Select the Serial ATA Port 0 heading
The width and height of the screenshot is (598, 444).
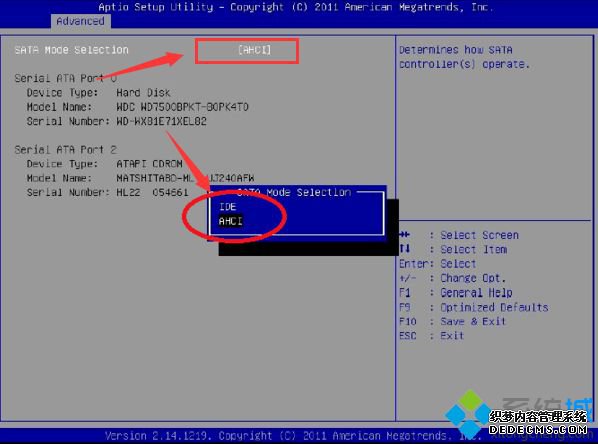[x=65, y=78]
